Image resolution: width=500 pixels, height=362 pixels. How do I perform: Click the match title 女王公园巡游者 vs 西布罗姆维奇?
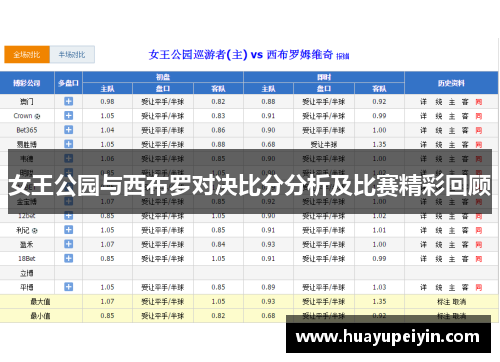241,54
